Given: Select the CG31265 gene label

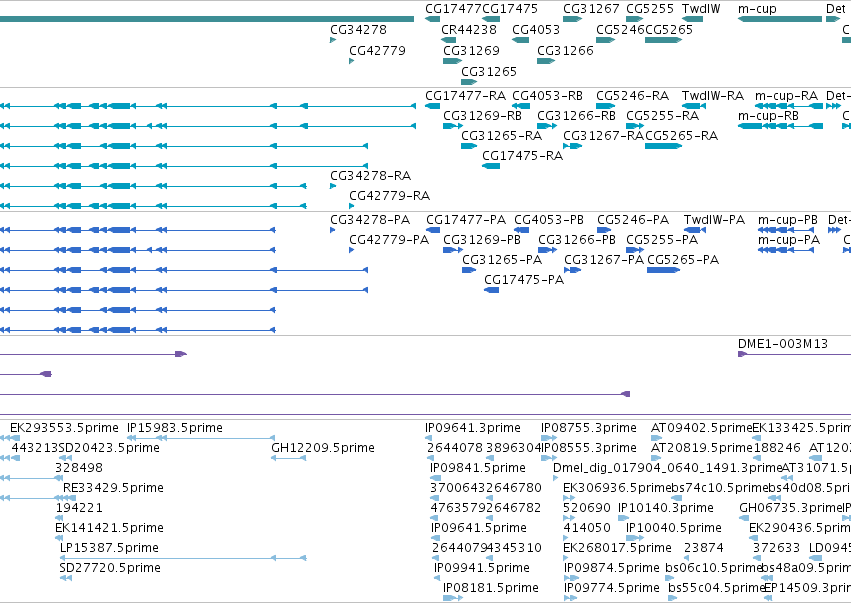Looking at the screenshot, I should coord(488,72).
